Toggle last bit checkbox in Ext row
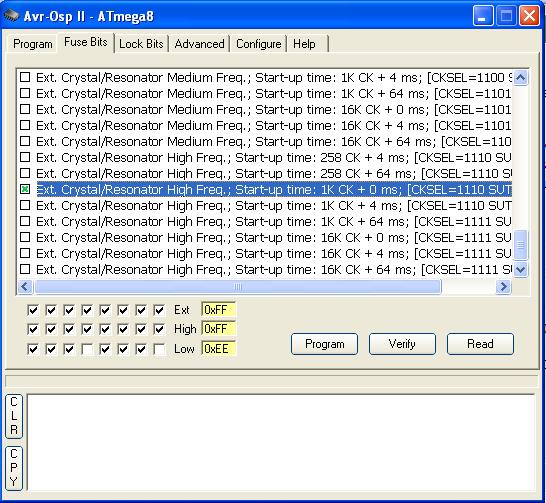 [x=159, y=310]
